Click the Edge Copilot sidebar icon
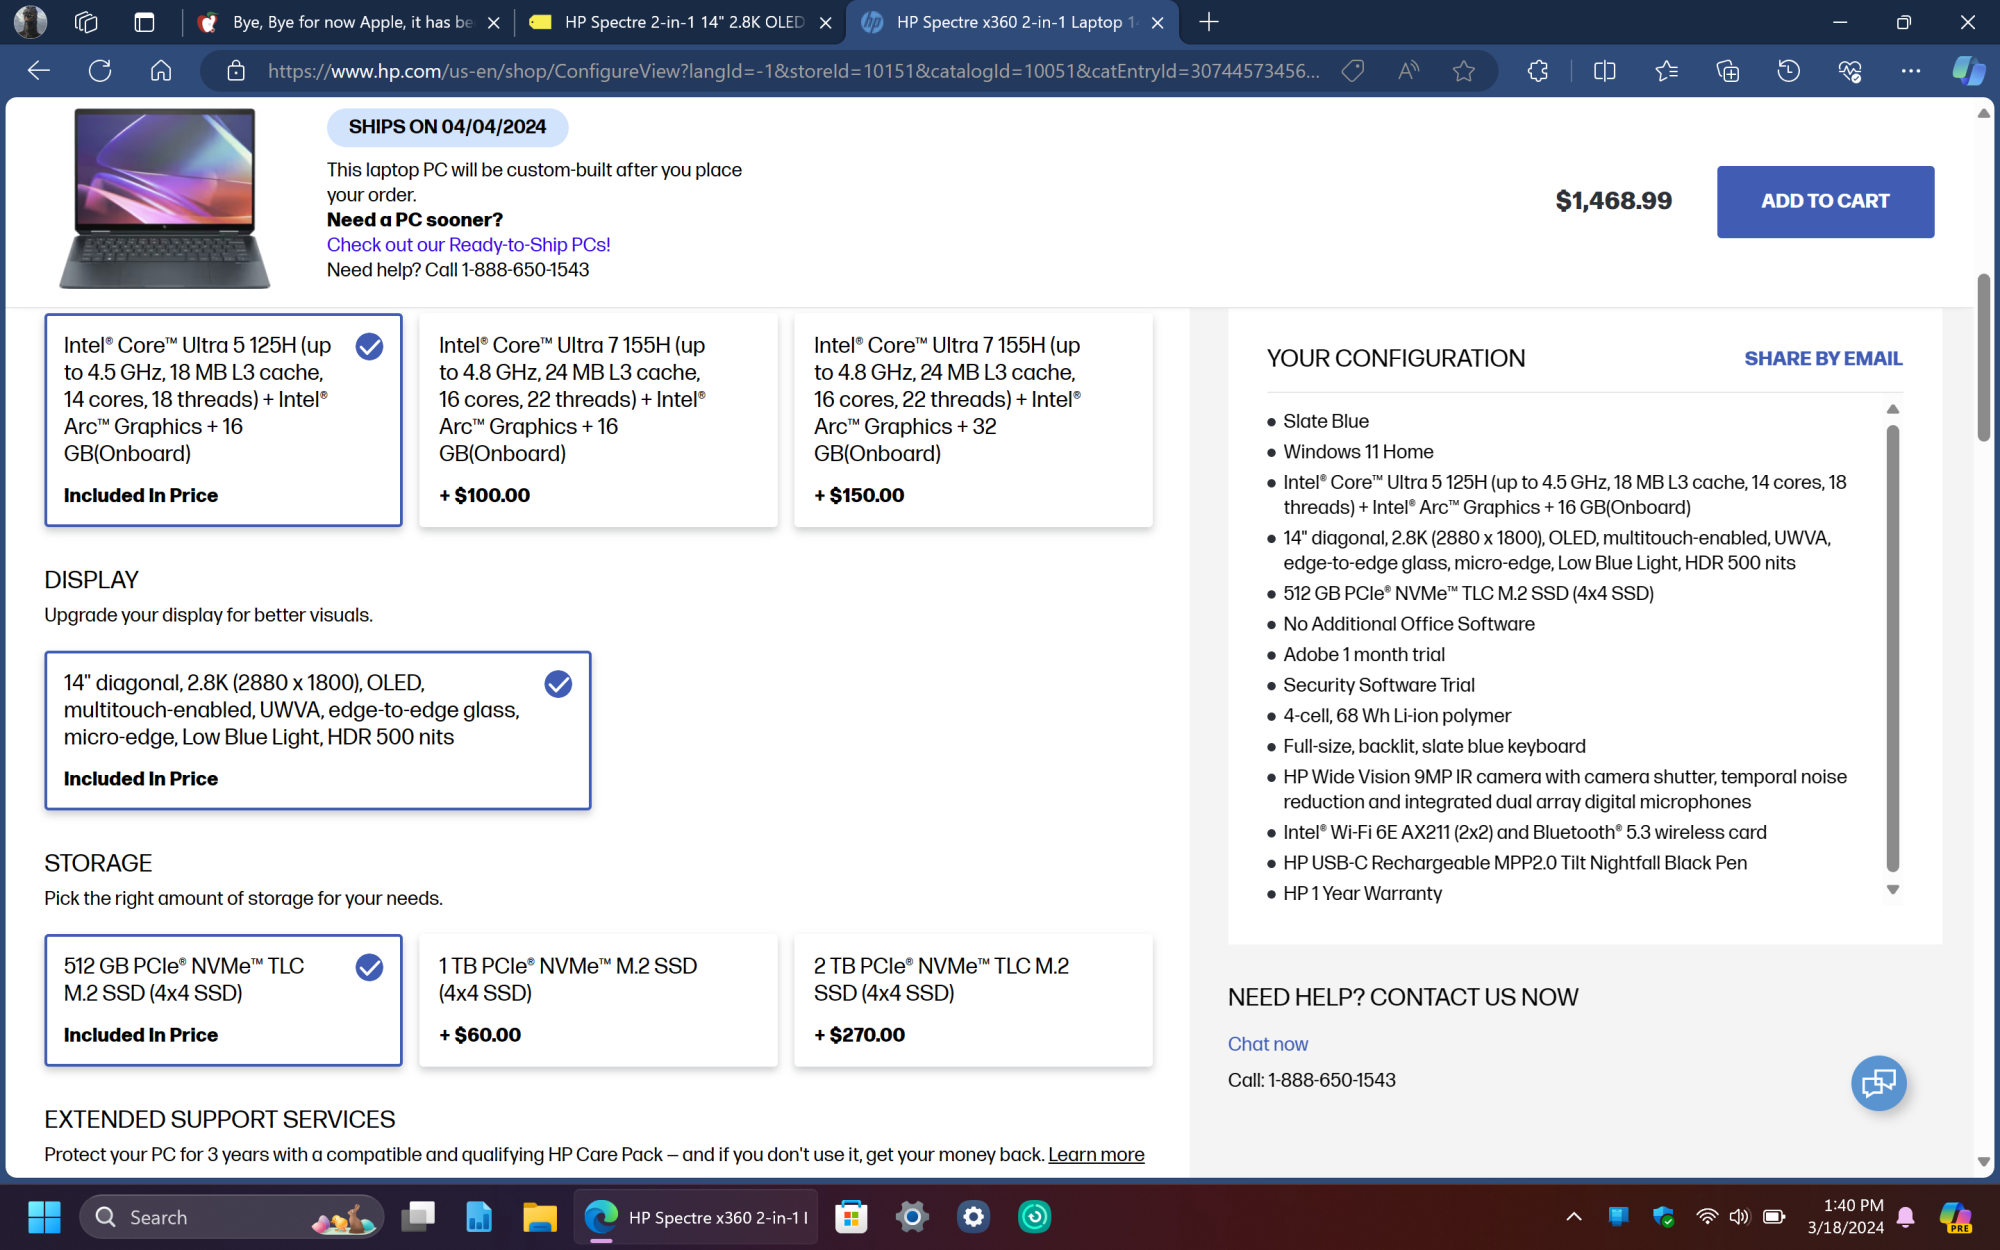This screenshot has height=1250, width=2000. tap(1967, 71)
